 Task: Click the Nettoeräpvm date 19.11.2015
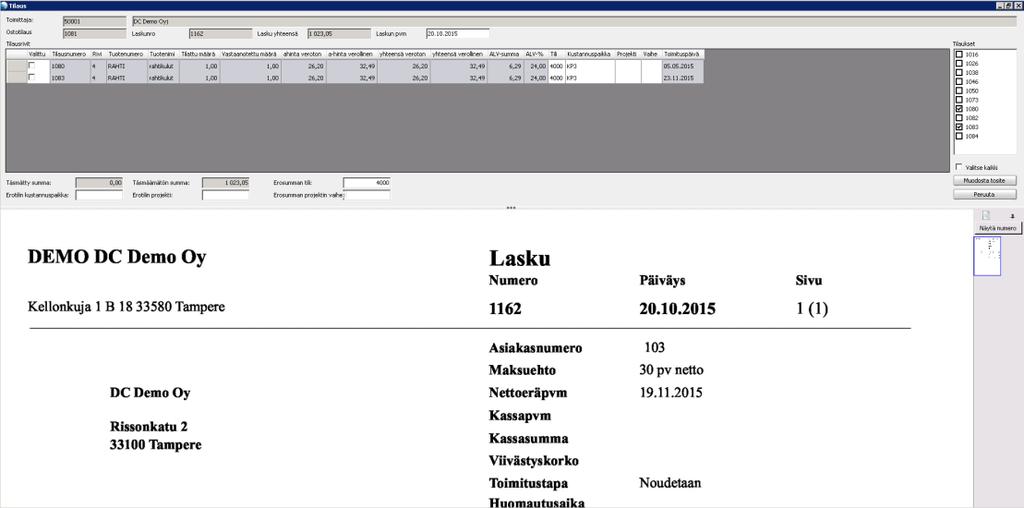coord(670,393)
